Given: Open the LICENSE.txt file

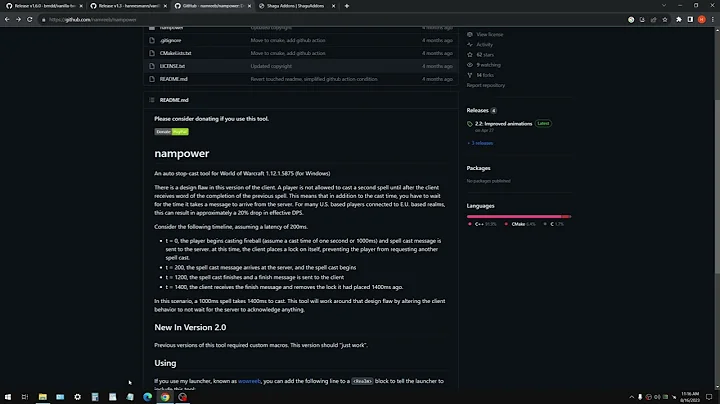Looking at the screenshot, I should pyautogui.click(x=172, y=66).
